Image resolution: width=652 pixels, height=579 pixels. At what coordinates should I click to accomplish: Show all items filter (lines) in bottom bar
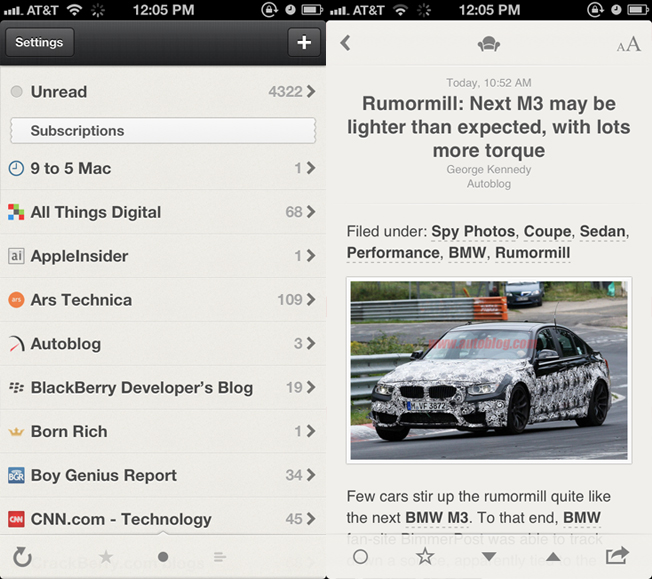pyautogui.click(x=220, y=557)
